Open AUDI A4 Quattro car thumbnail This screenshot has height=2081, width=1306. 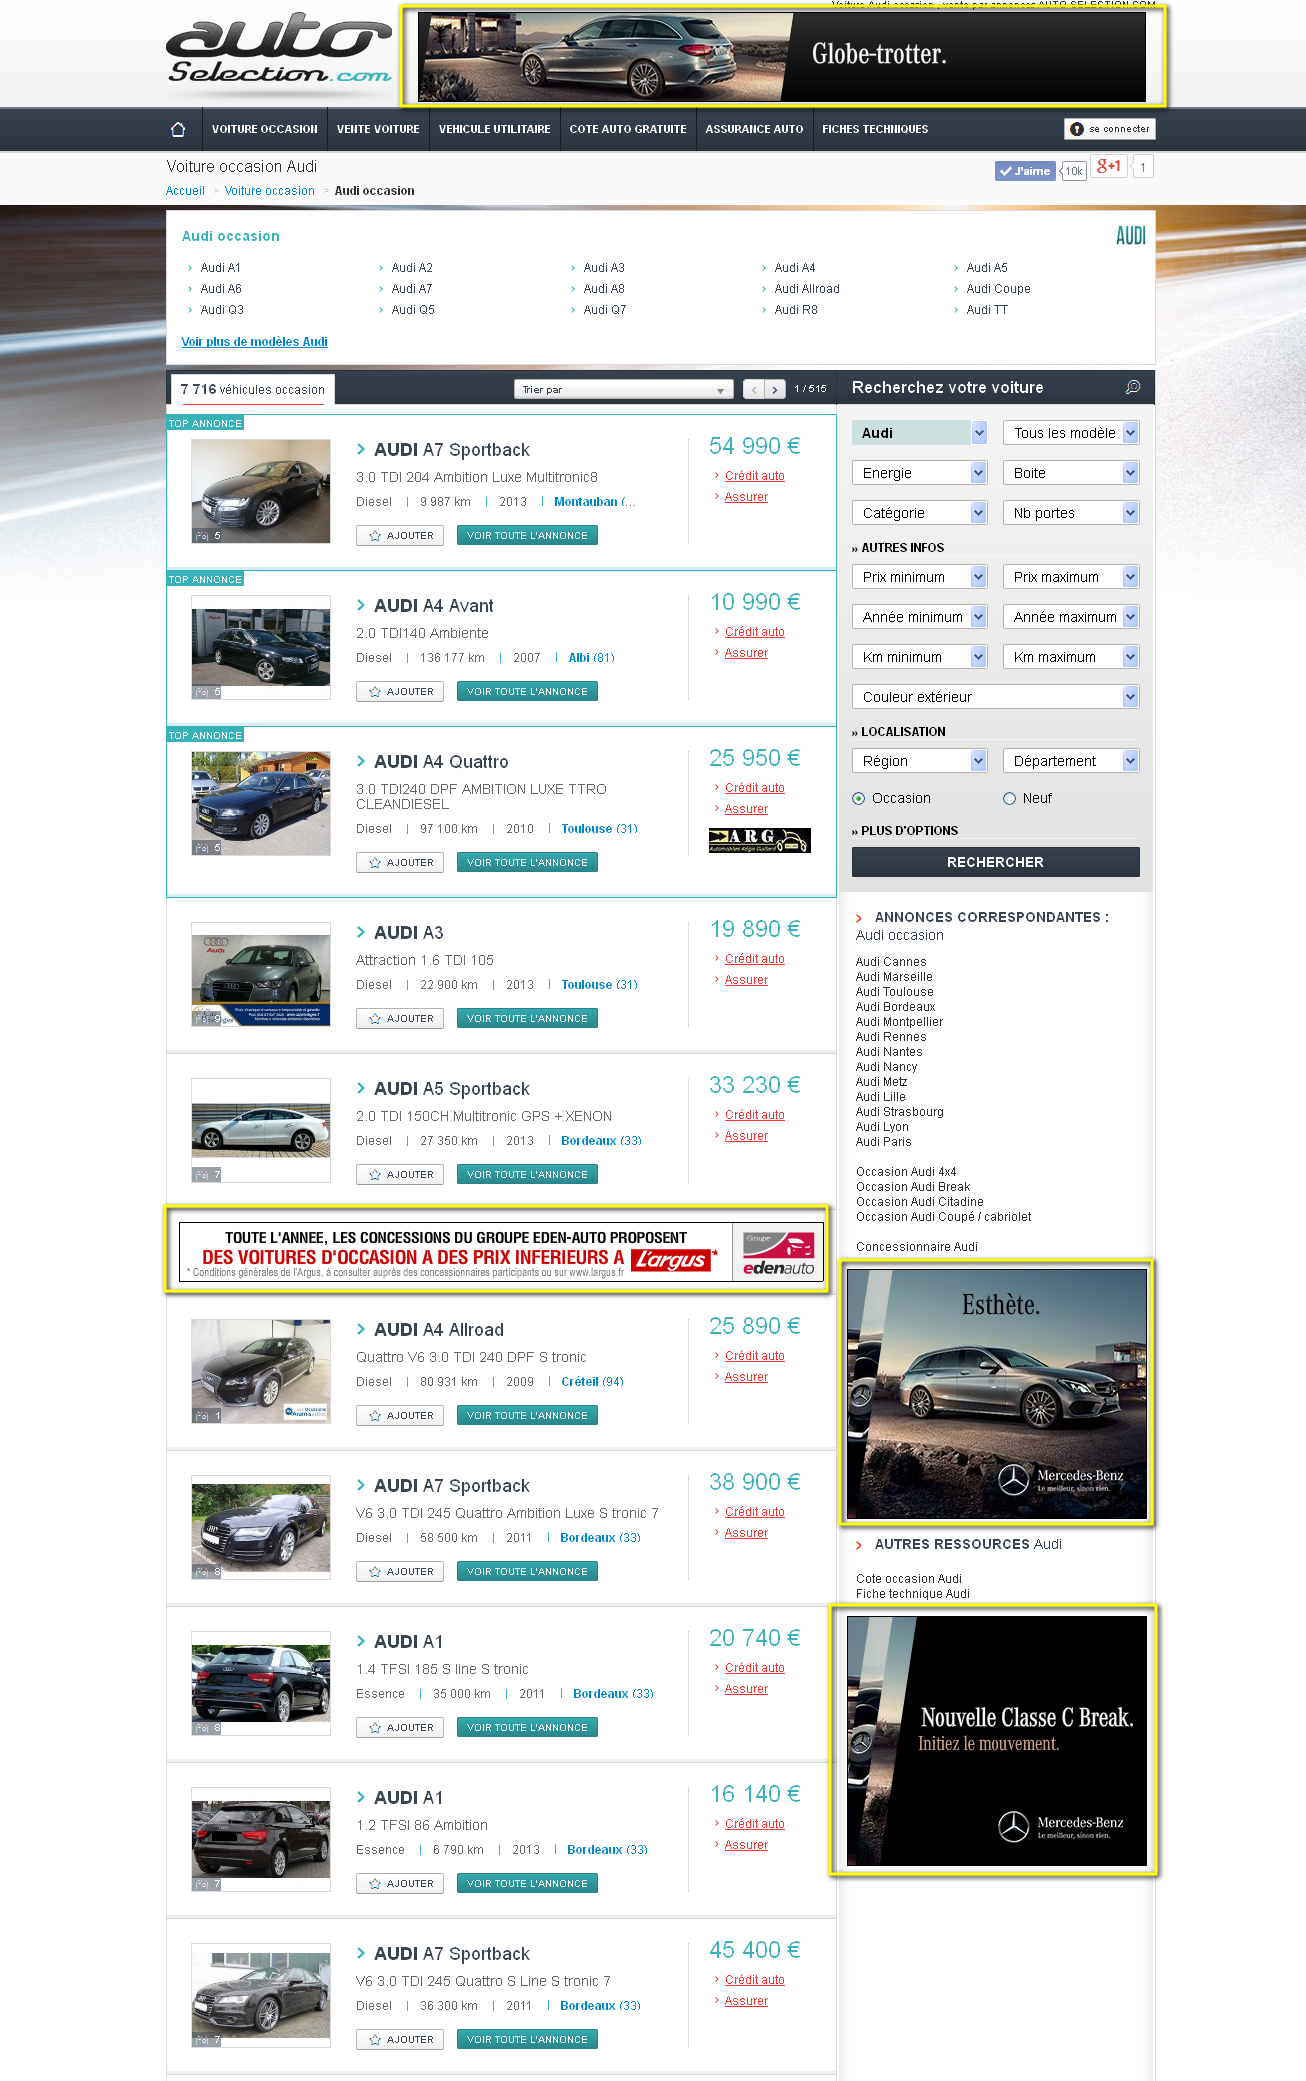261,803
